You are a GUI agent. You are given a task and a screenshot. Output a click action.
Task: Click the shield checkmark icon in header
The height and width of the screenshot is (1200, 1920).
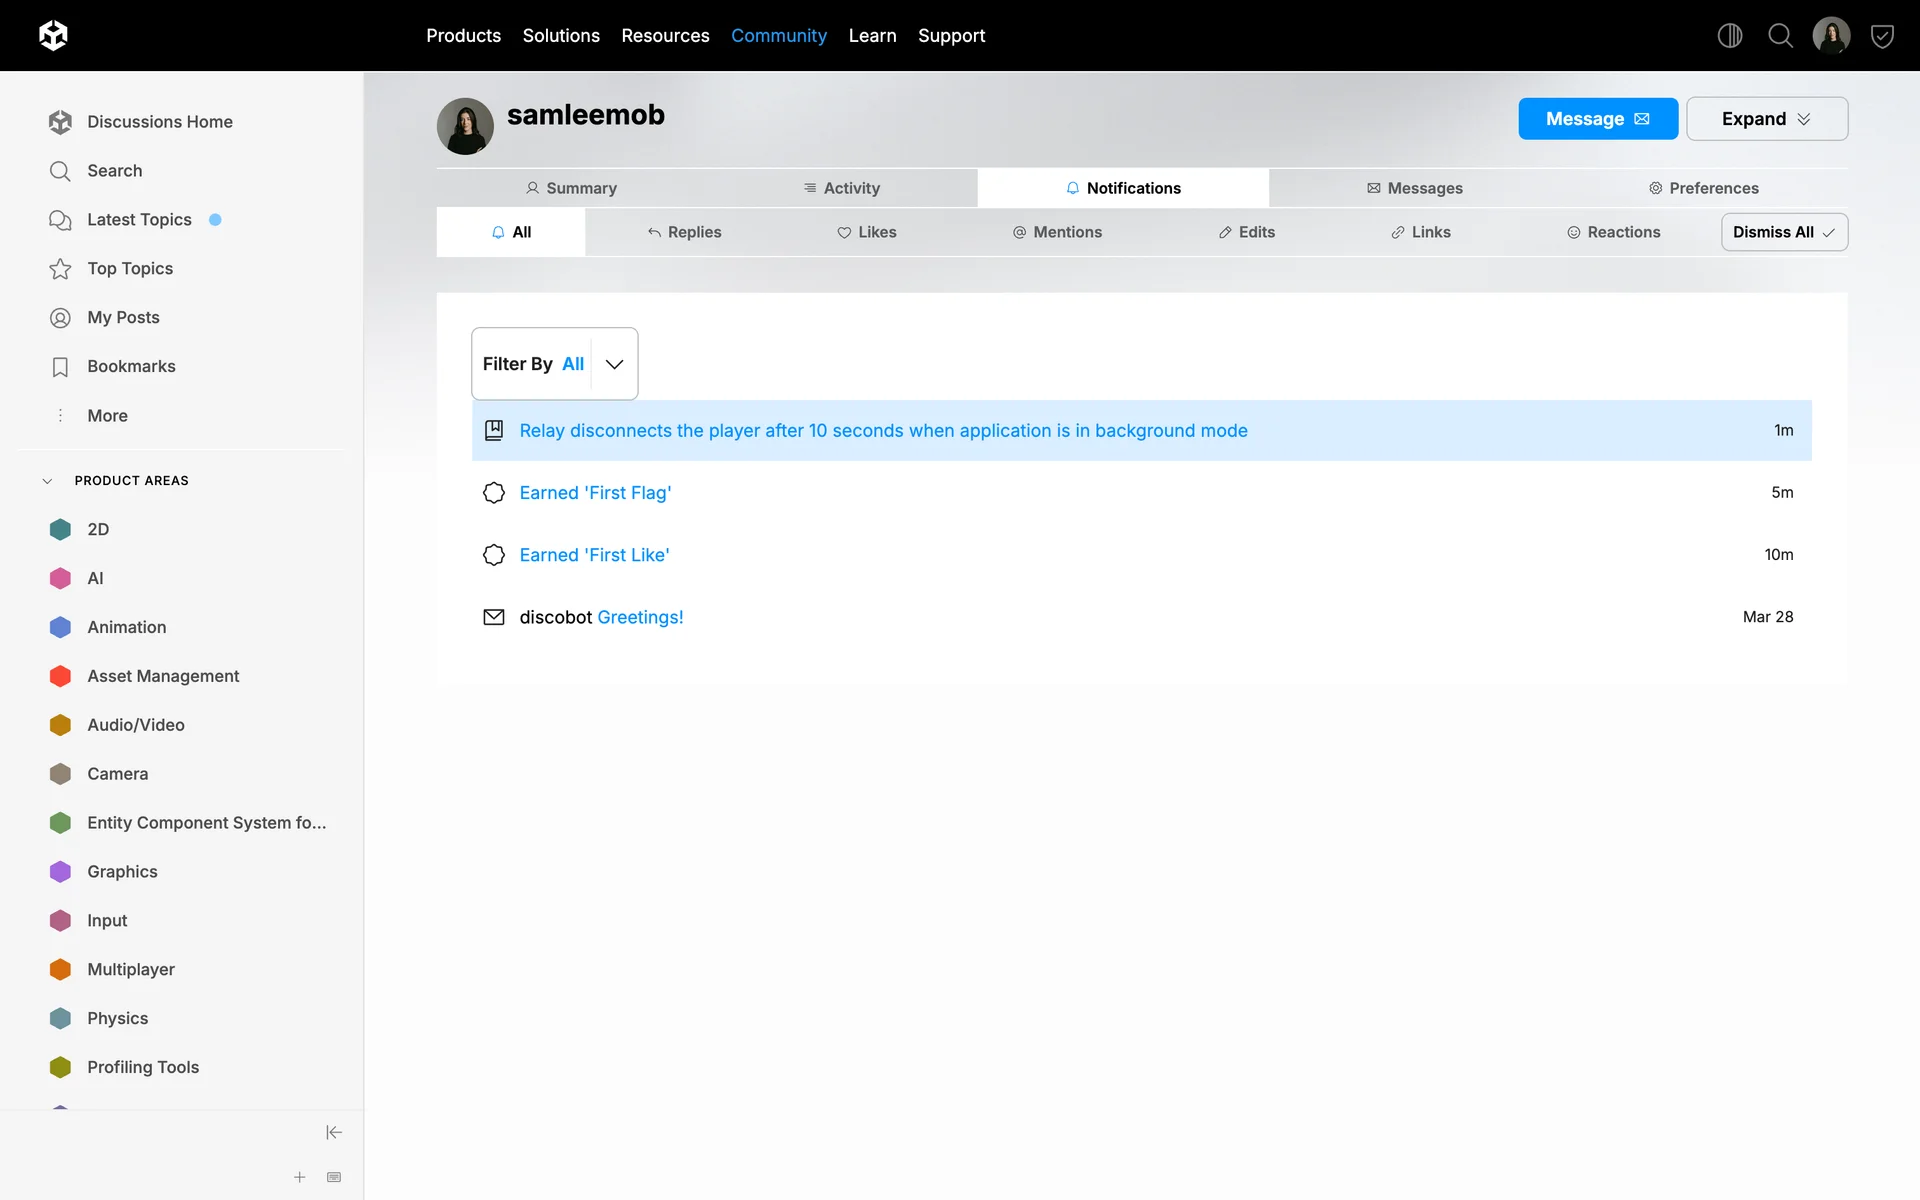[x=1882, y=36]
